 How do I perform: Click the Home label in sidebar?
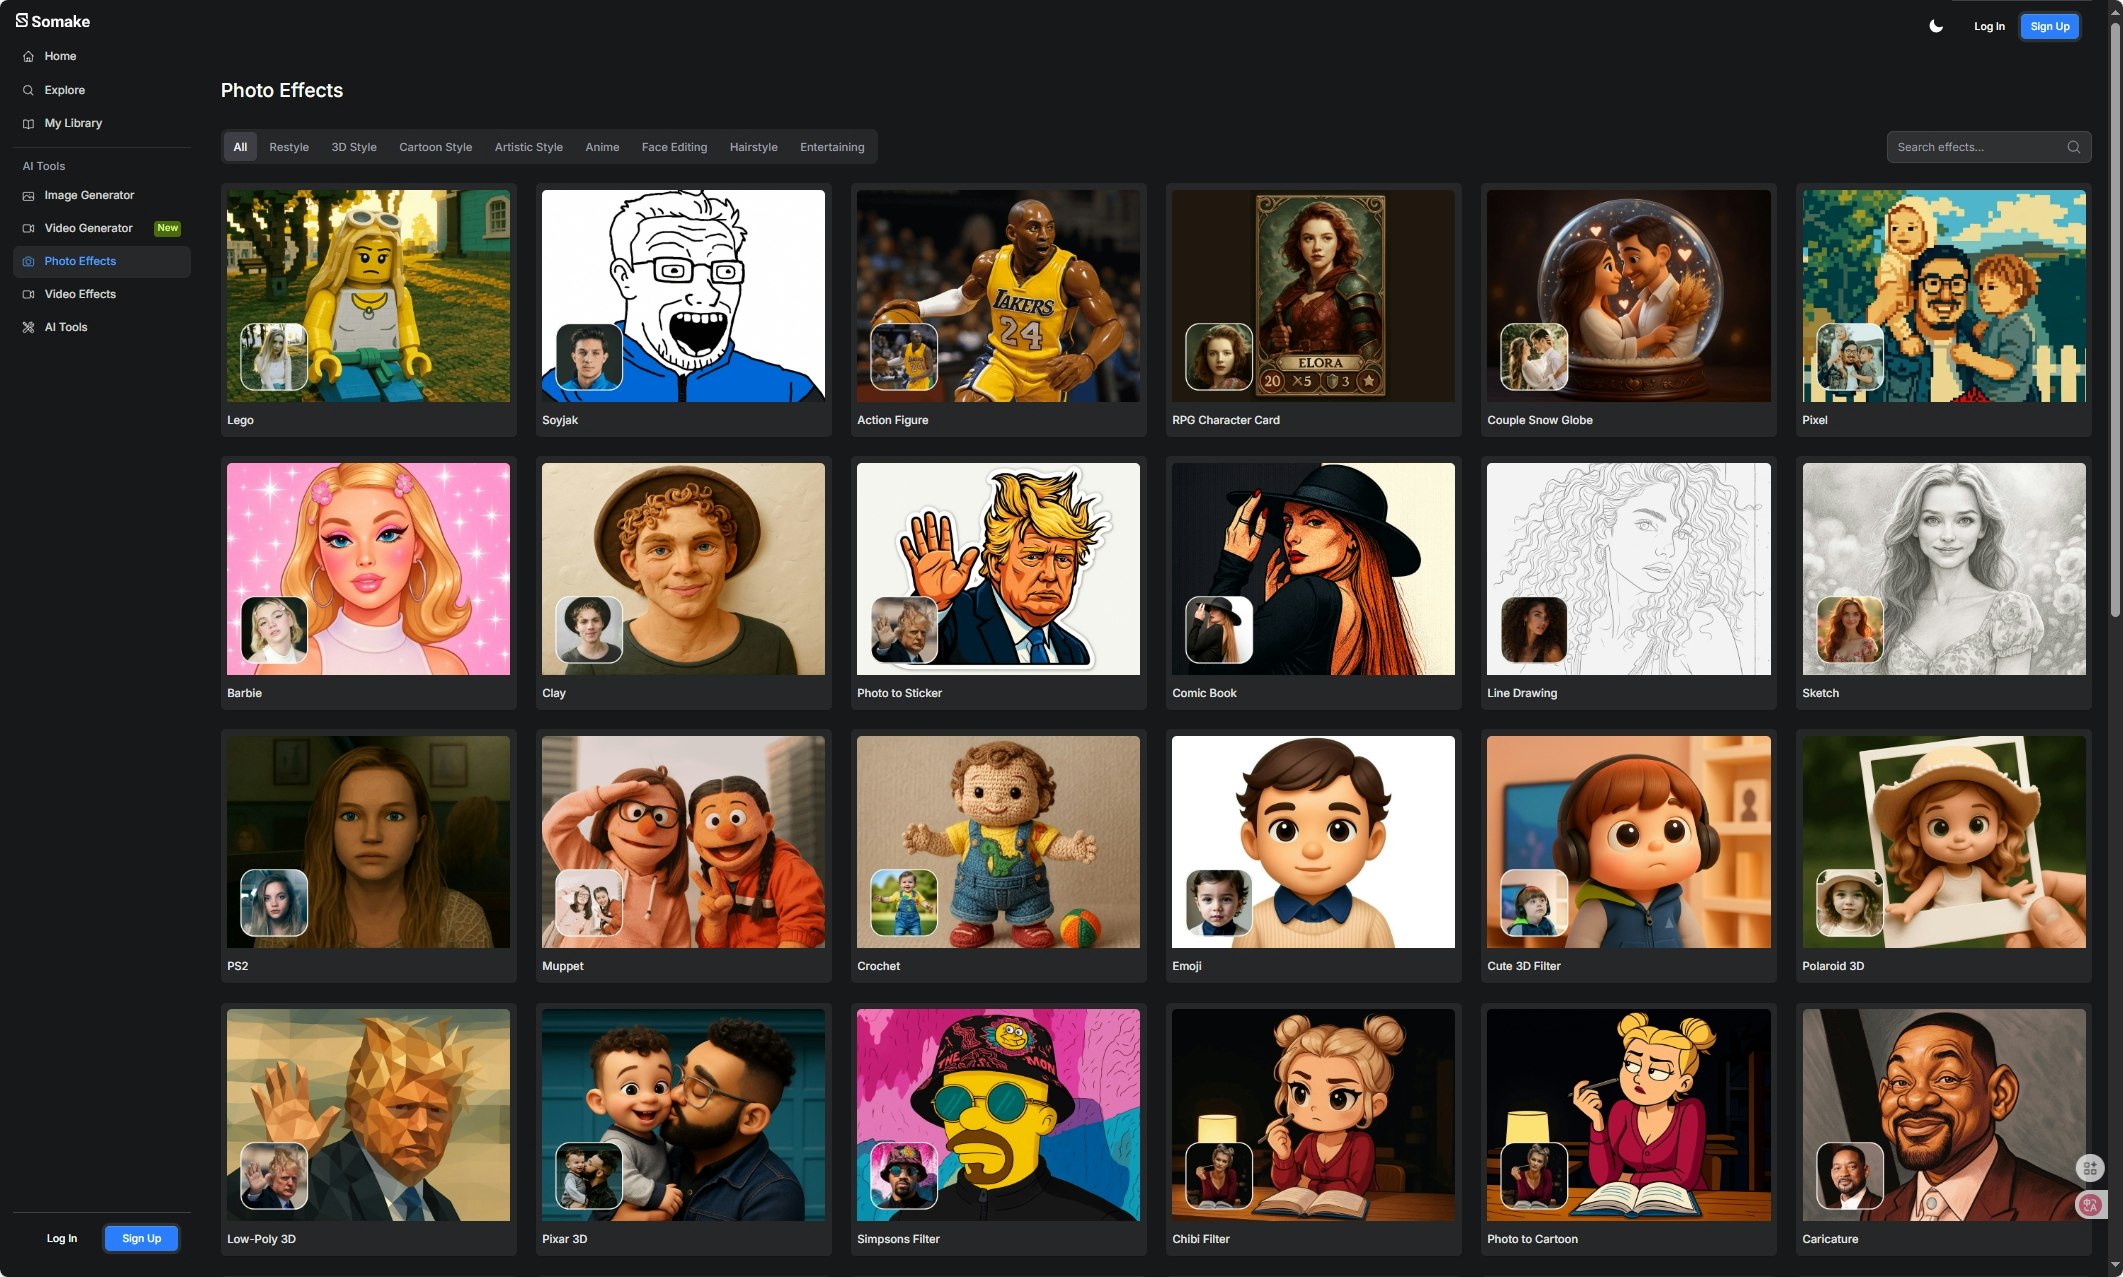point(60,57)
